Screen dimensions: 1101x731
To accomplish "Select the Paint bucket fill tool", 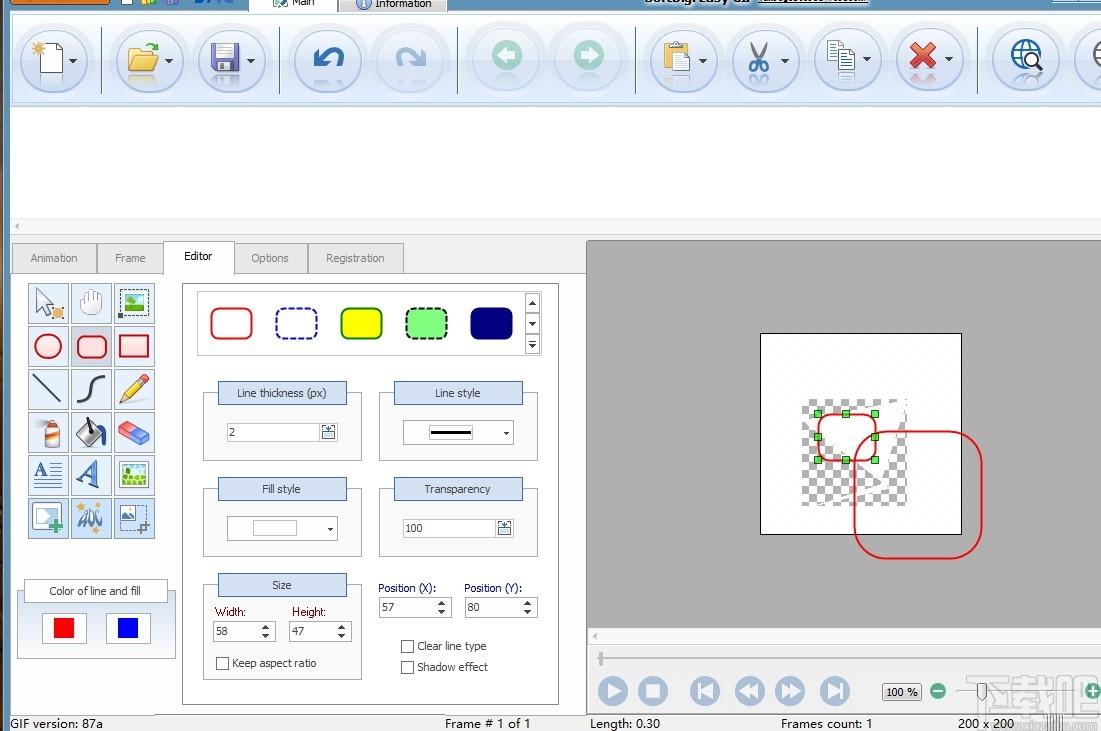I will click(91, 432).
